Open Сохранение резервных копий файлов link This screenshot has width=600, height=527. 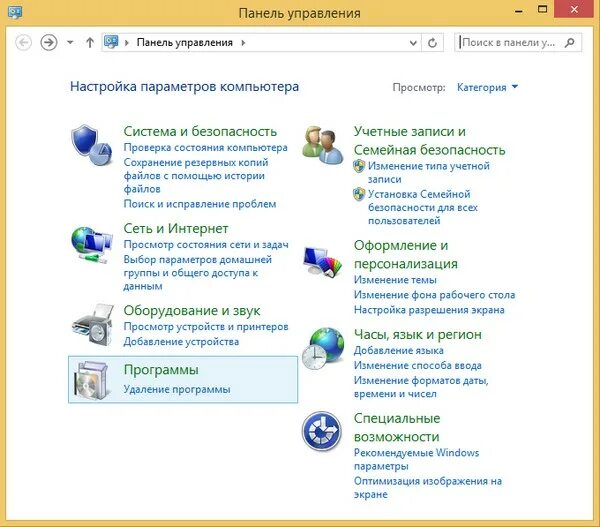196,176
